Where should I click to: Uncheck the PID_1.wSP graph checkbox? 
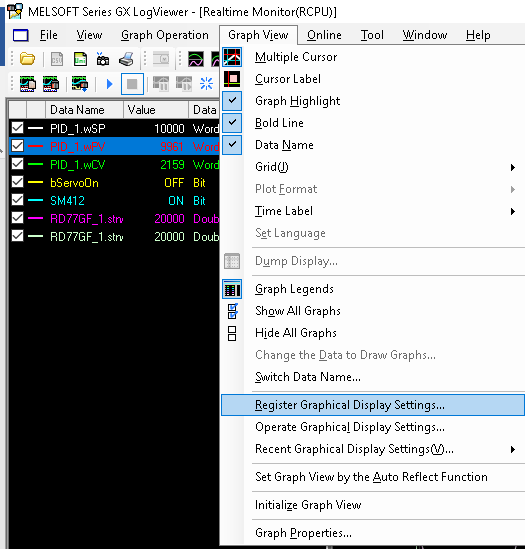18,128
